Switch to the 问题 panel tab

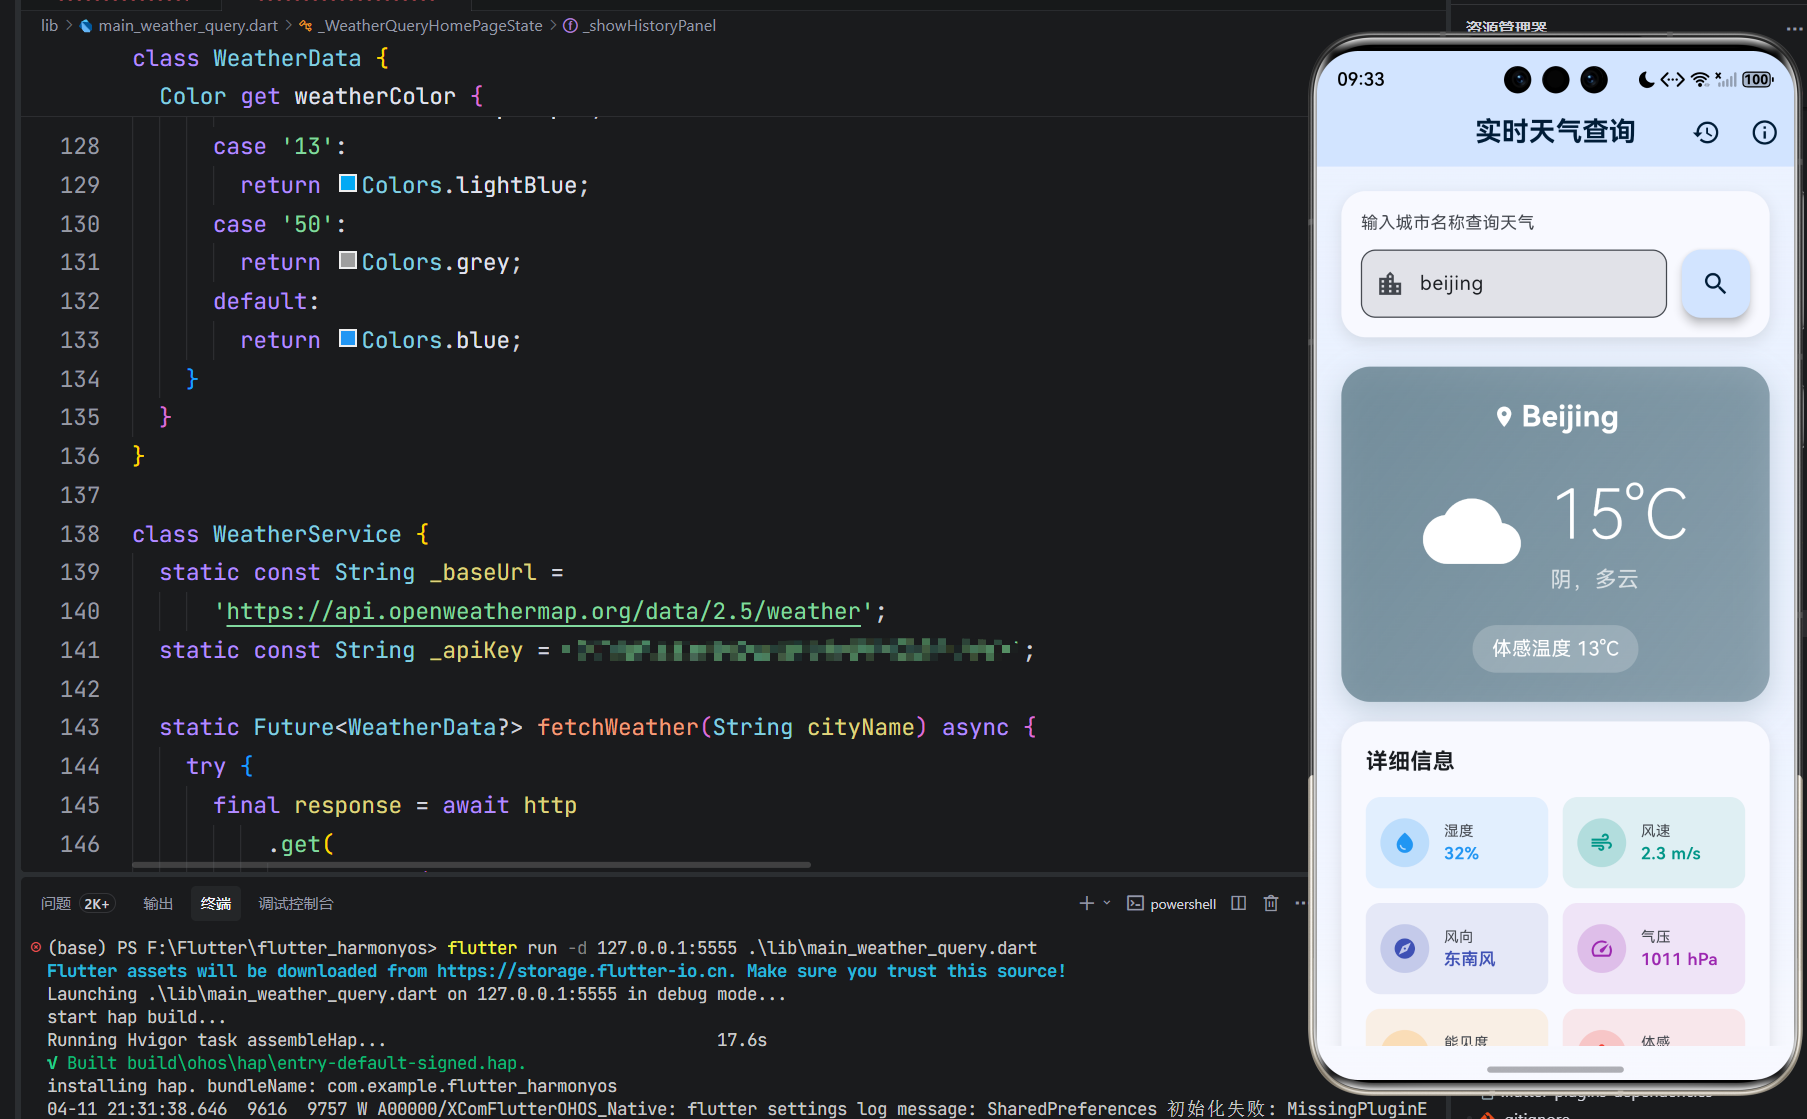coord(56,904)
